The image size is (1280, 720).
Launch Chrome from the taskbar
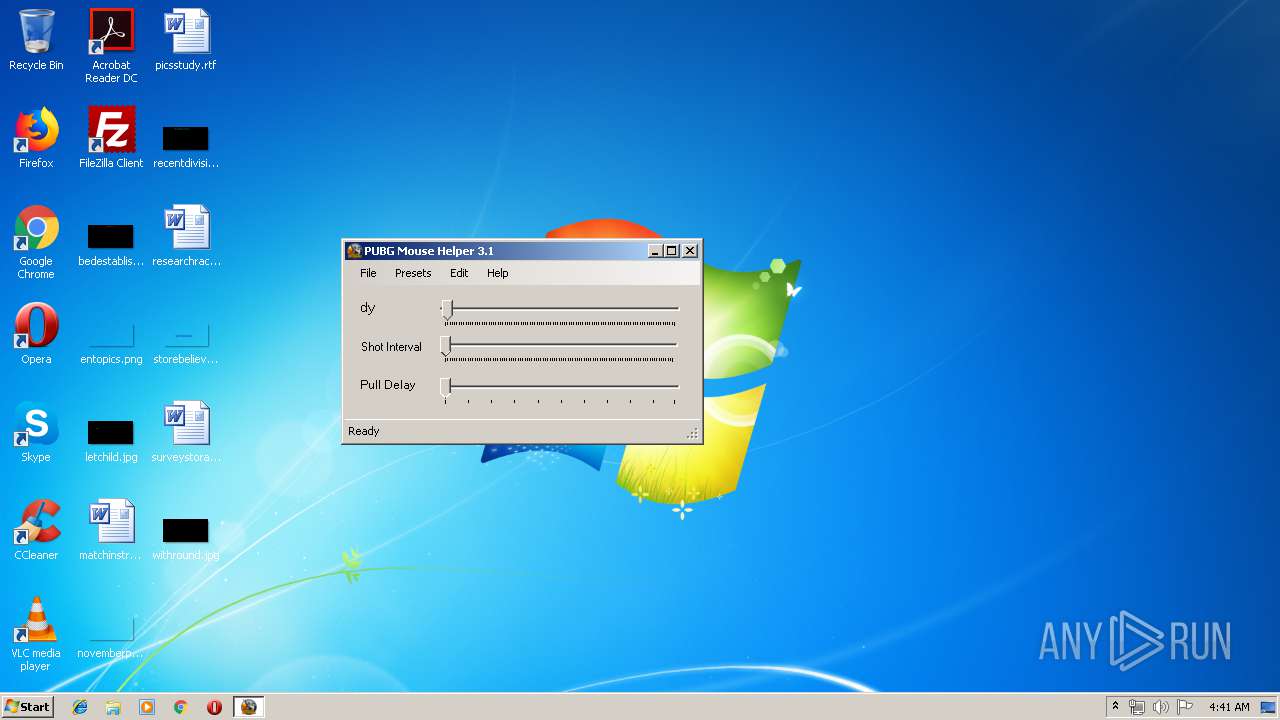(181, 707)
